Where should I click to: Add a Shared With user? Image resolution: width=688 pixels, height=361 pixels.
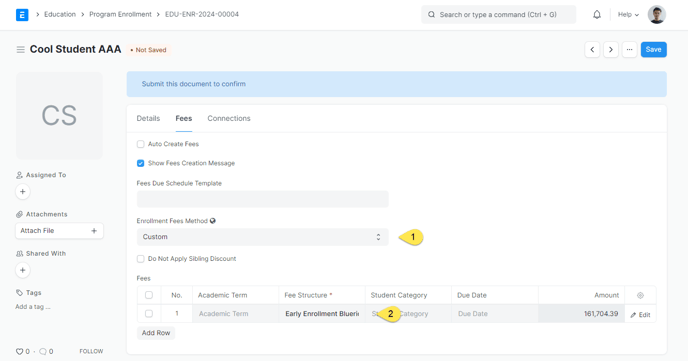point(23,270)
